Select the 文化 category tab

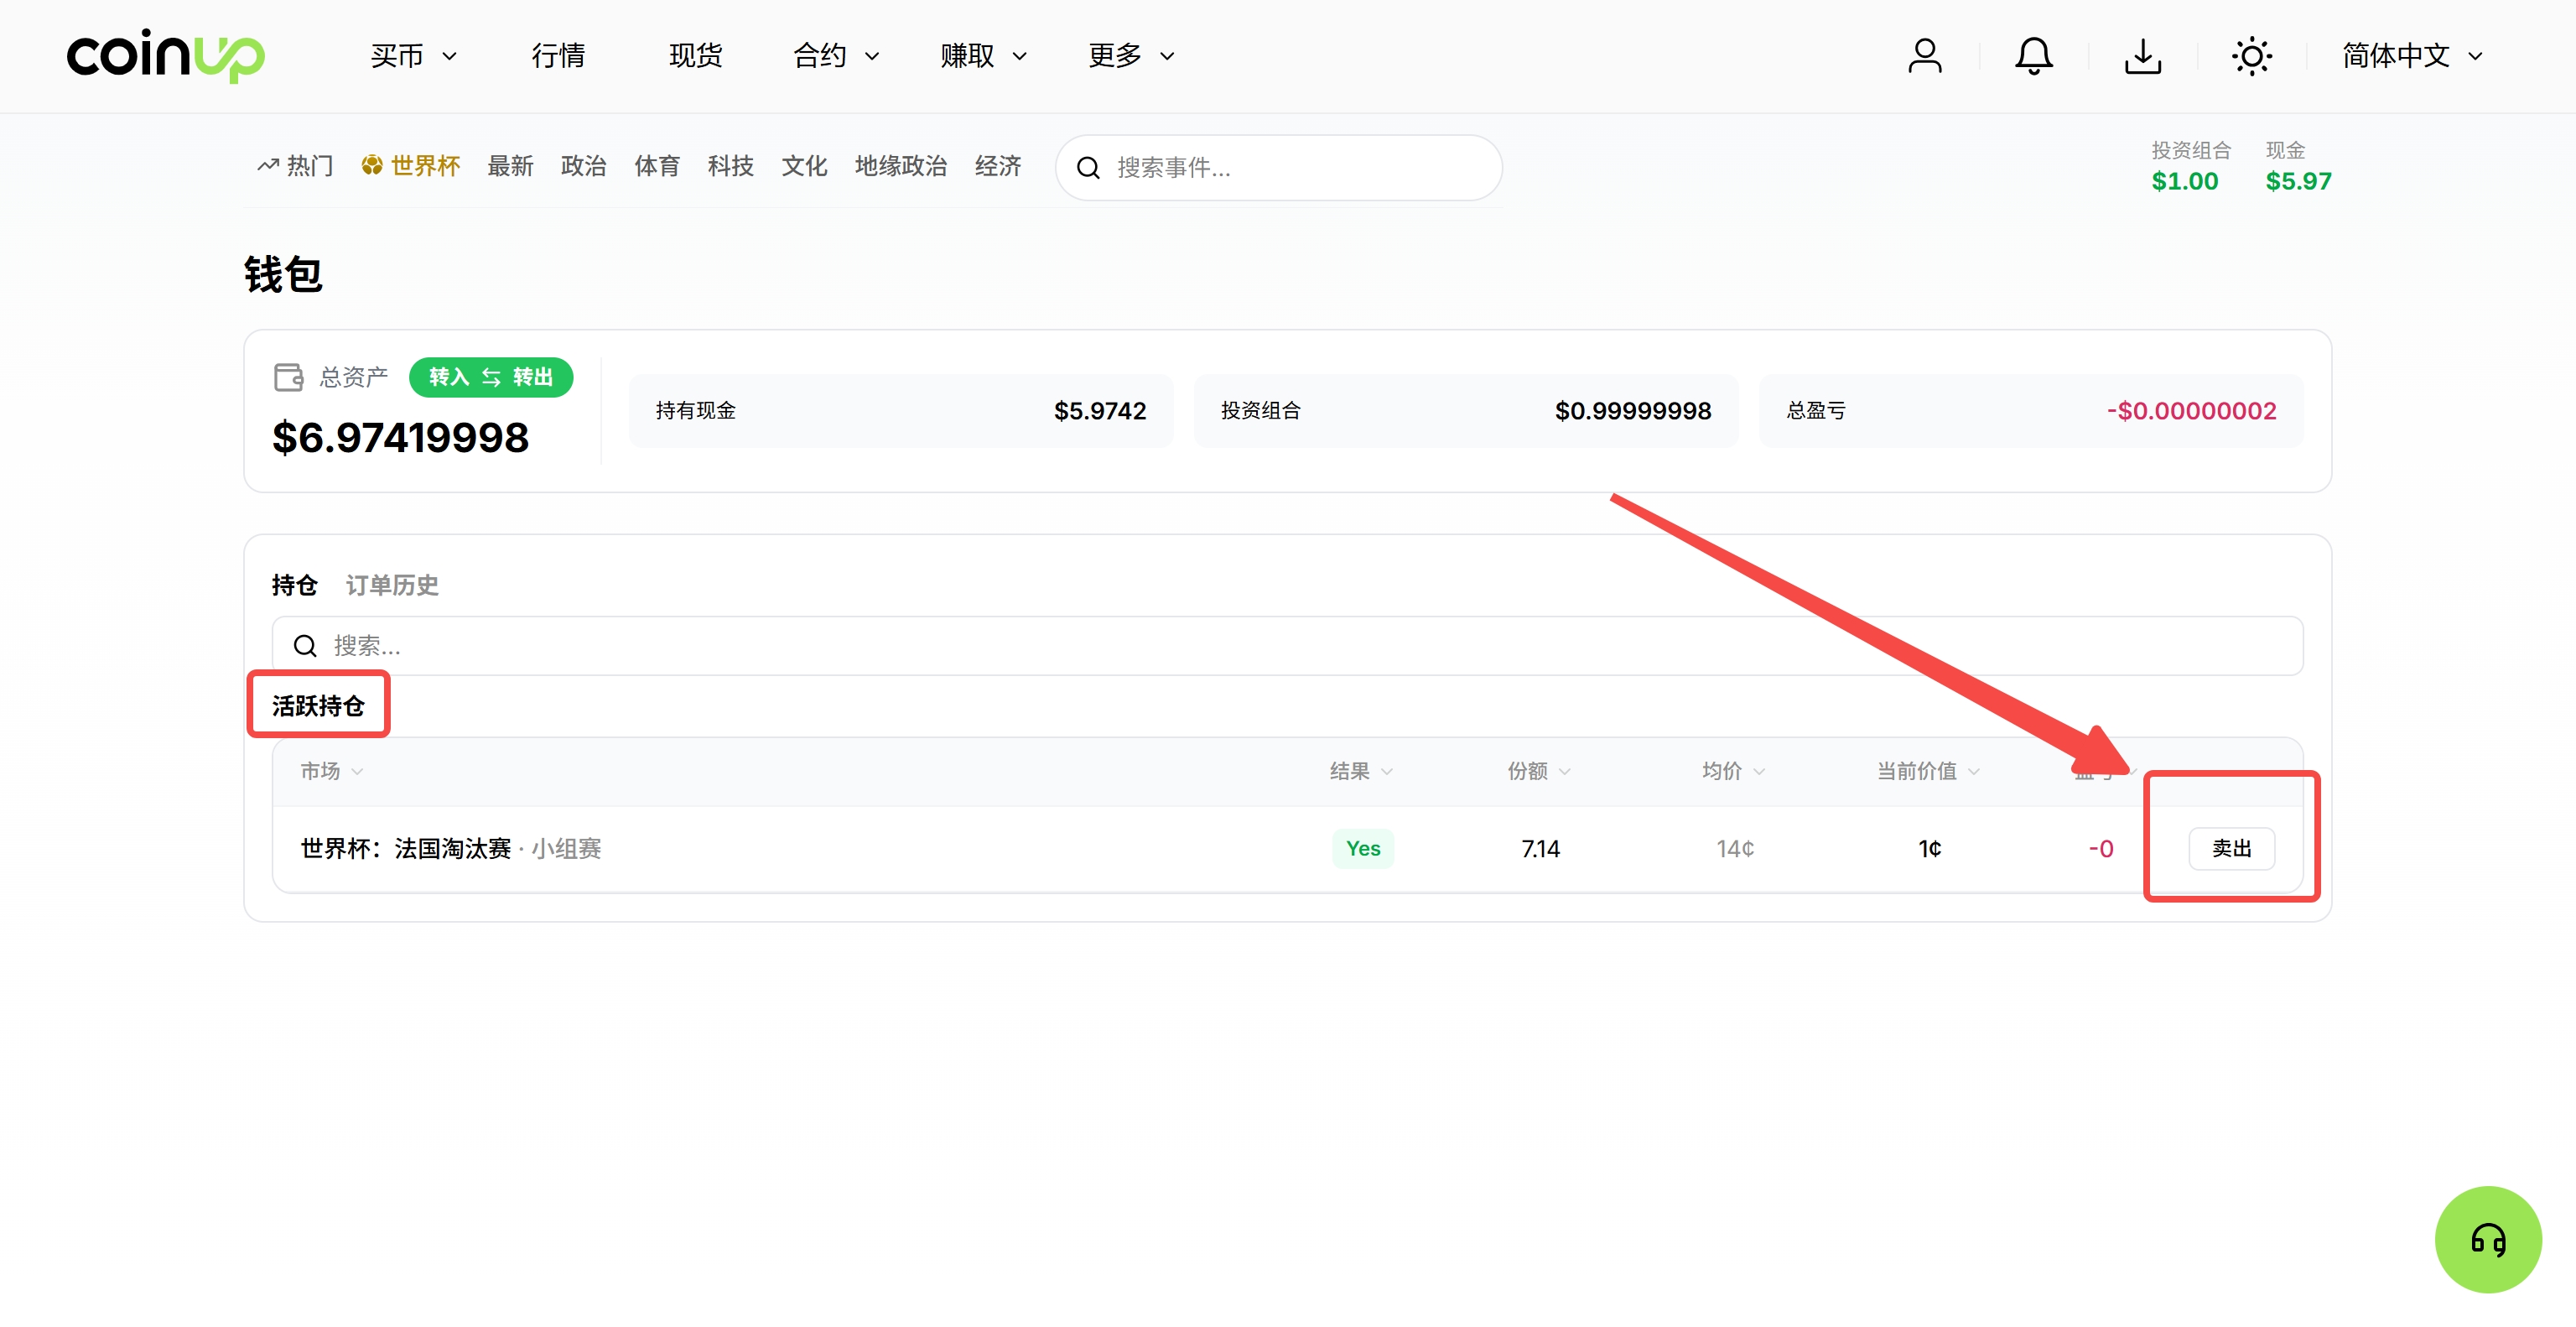[x=804, y=166]
